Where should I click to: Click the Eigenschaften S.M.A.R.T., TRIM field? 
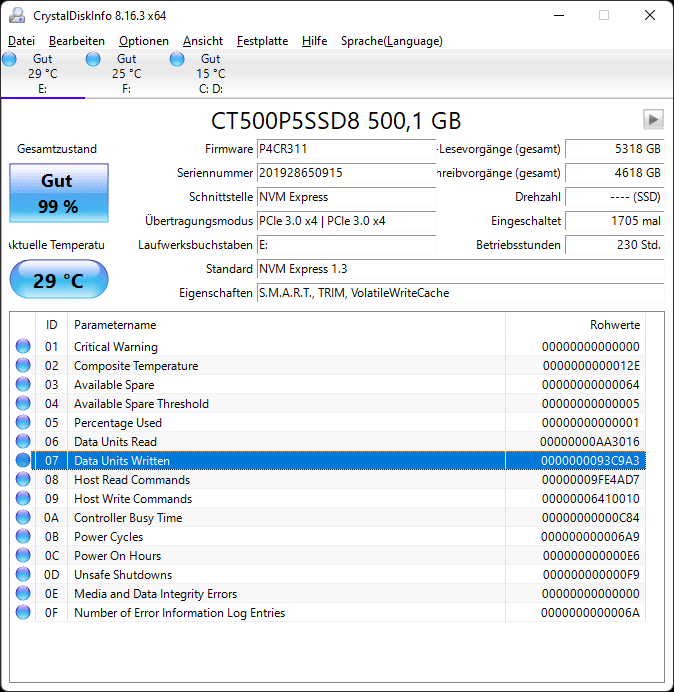[x=461, y=293]
